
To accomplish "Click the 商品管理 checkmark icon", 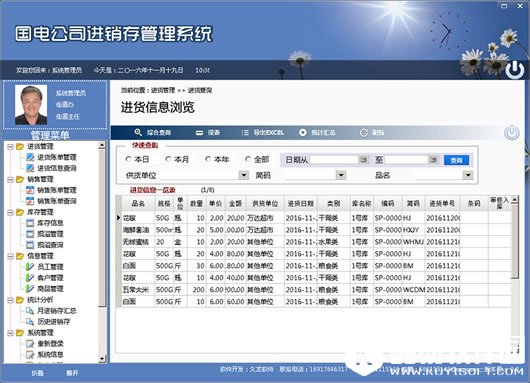I will [x=30, y=288].
